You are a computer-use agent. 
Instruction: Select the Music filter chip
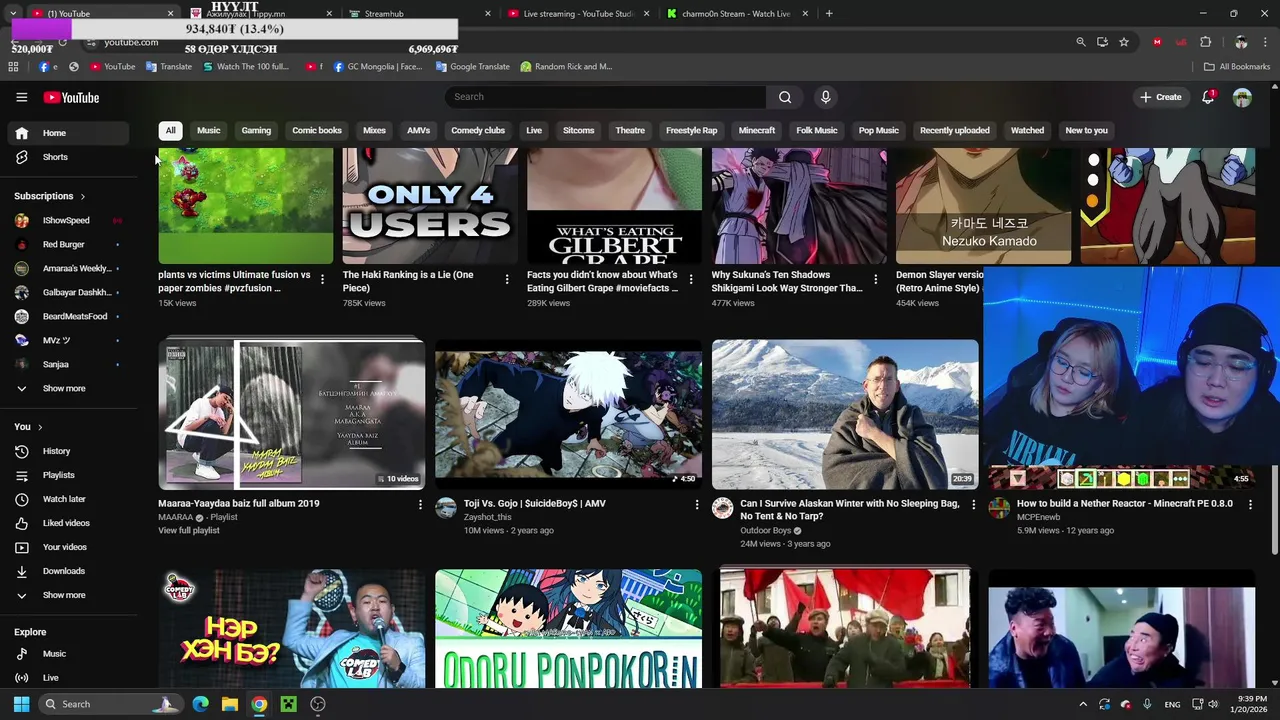pyautogui.click(x=208, y=131)
